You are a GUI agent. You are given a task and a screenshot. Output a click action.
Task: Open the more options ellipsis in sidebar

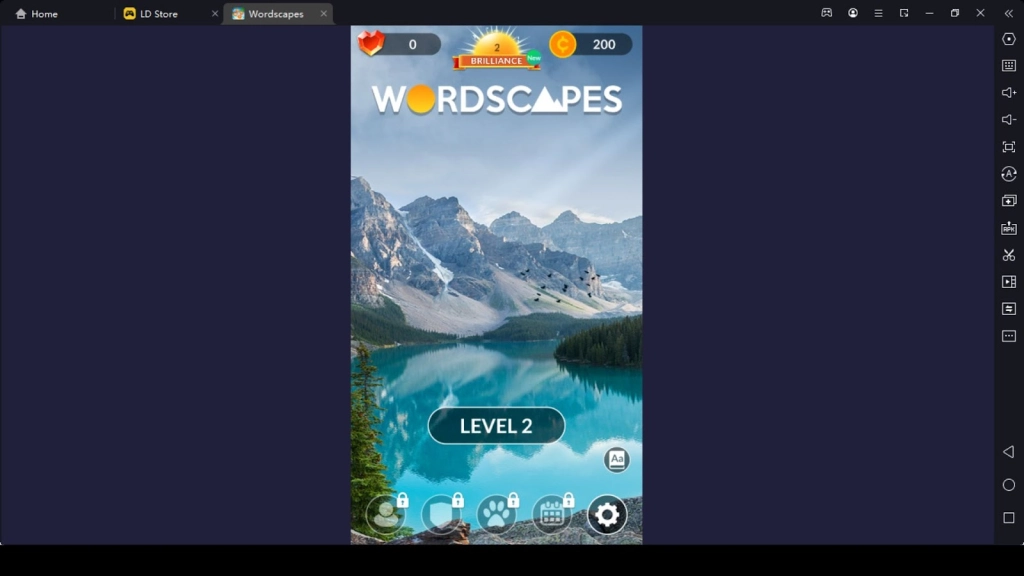1009,336
